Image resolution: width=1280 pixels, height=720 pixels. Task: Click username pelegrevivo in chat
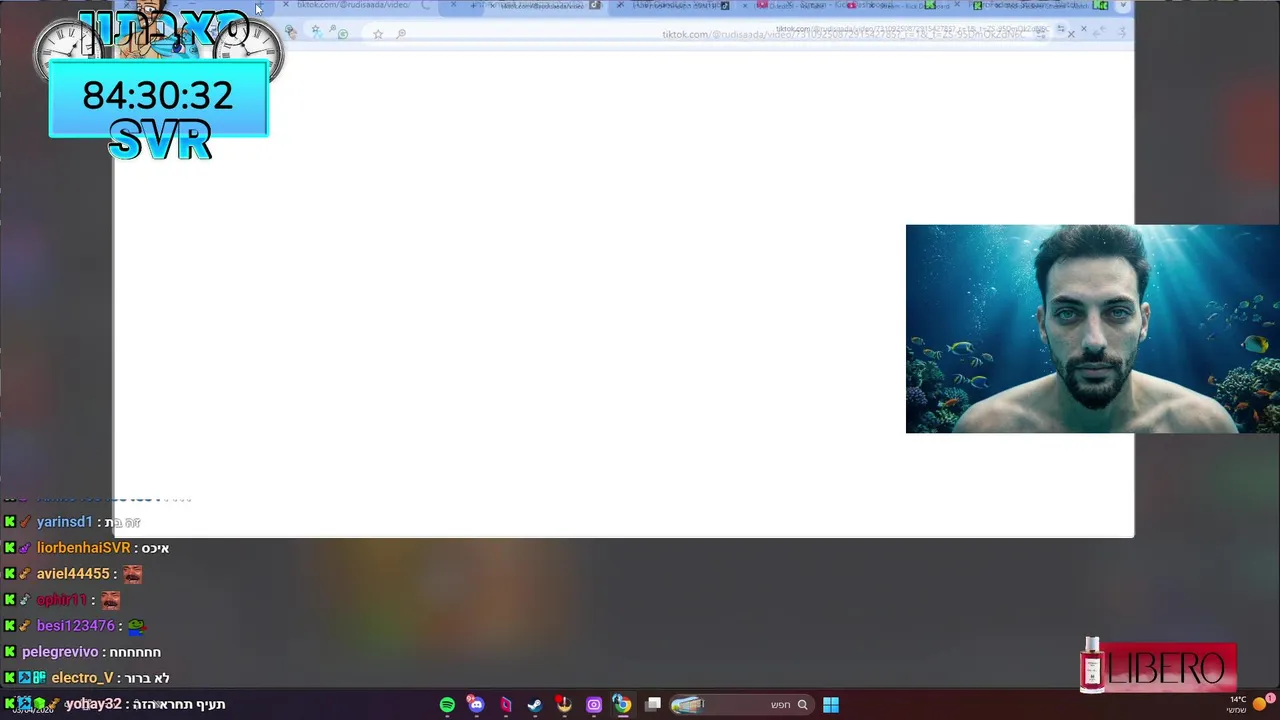60,652
